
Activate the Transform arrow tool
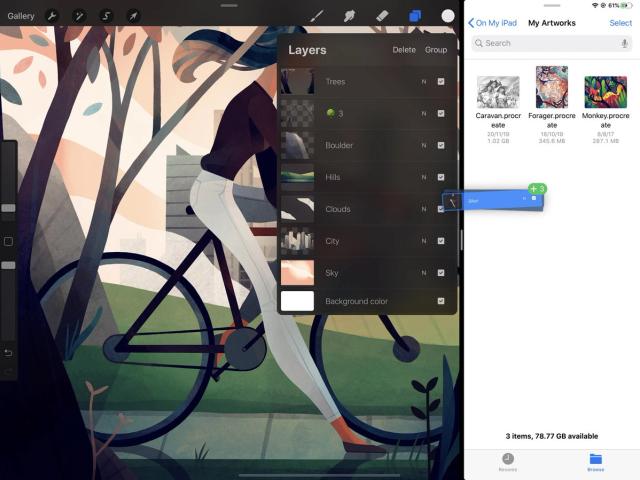133,16
